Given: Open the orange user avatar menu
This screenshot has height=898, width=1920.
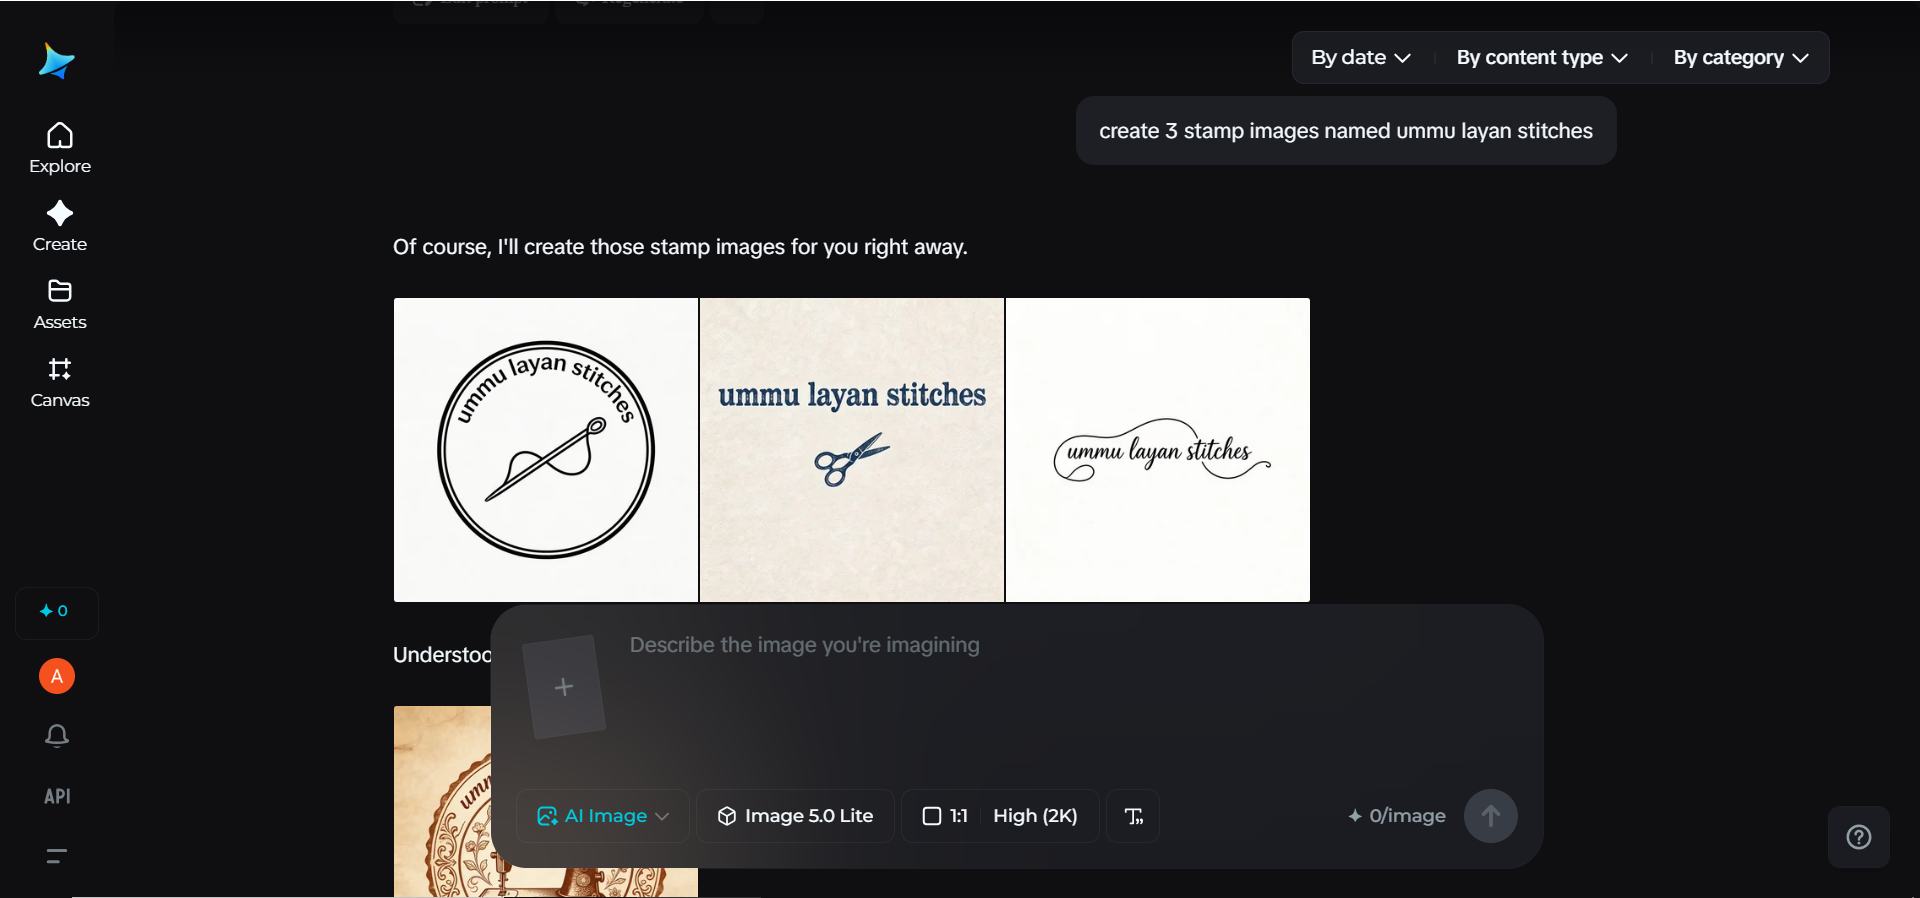Looking at the screenshot, I should coord(57,677).
